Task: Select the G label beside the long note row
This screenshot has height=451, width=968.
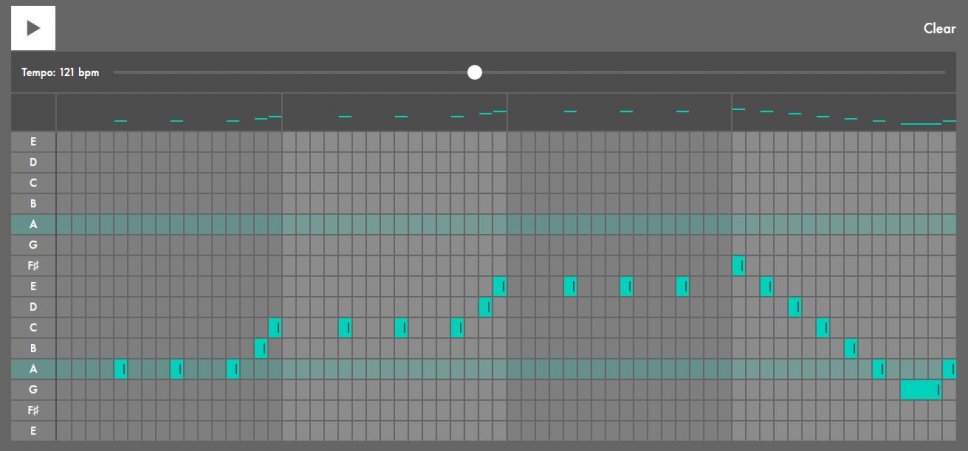Action: point(33,390)
